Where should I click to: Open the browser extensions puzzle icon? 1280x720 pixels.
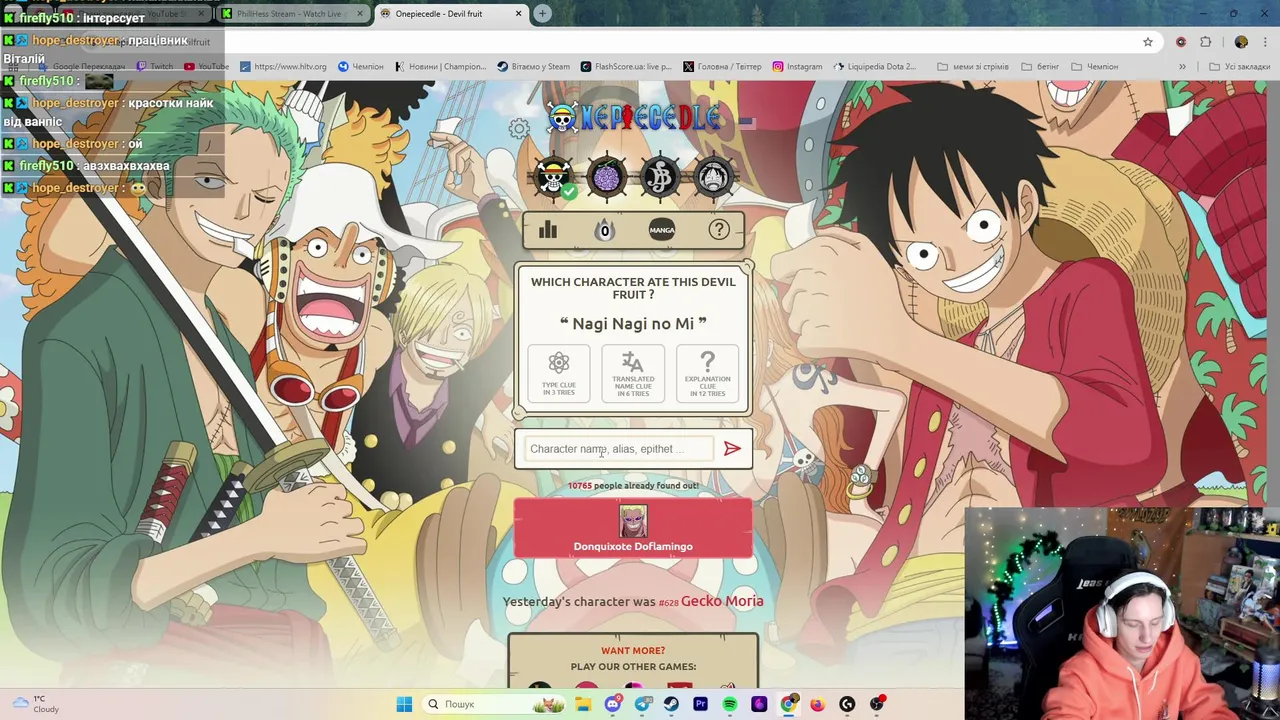tap(1206, 42)
